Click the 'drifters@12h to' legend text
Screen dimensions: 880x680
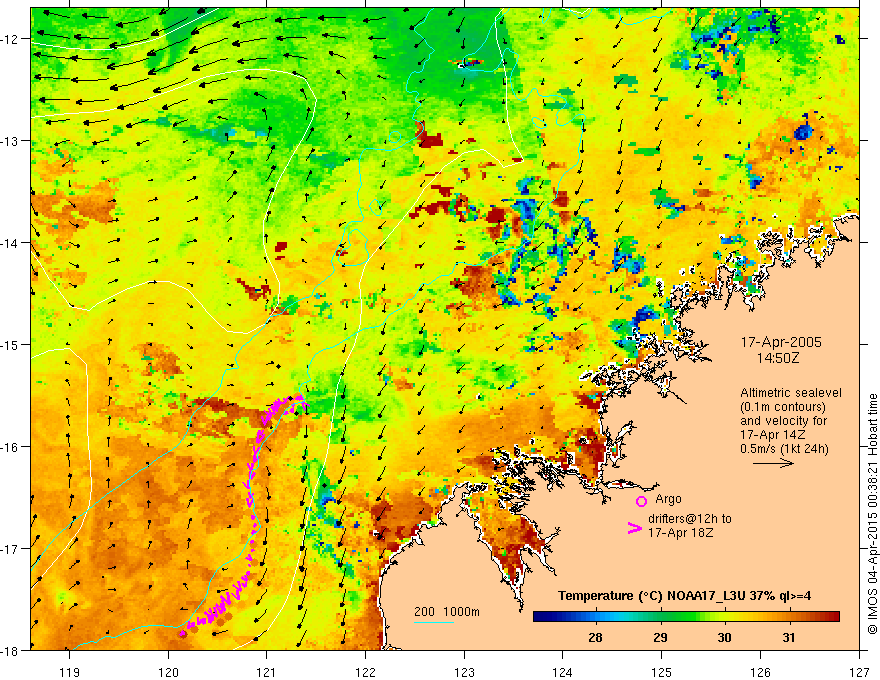(x=690, y=518)
